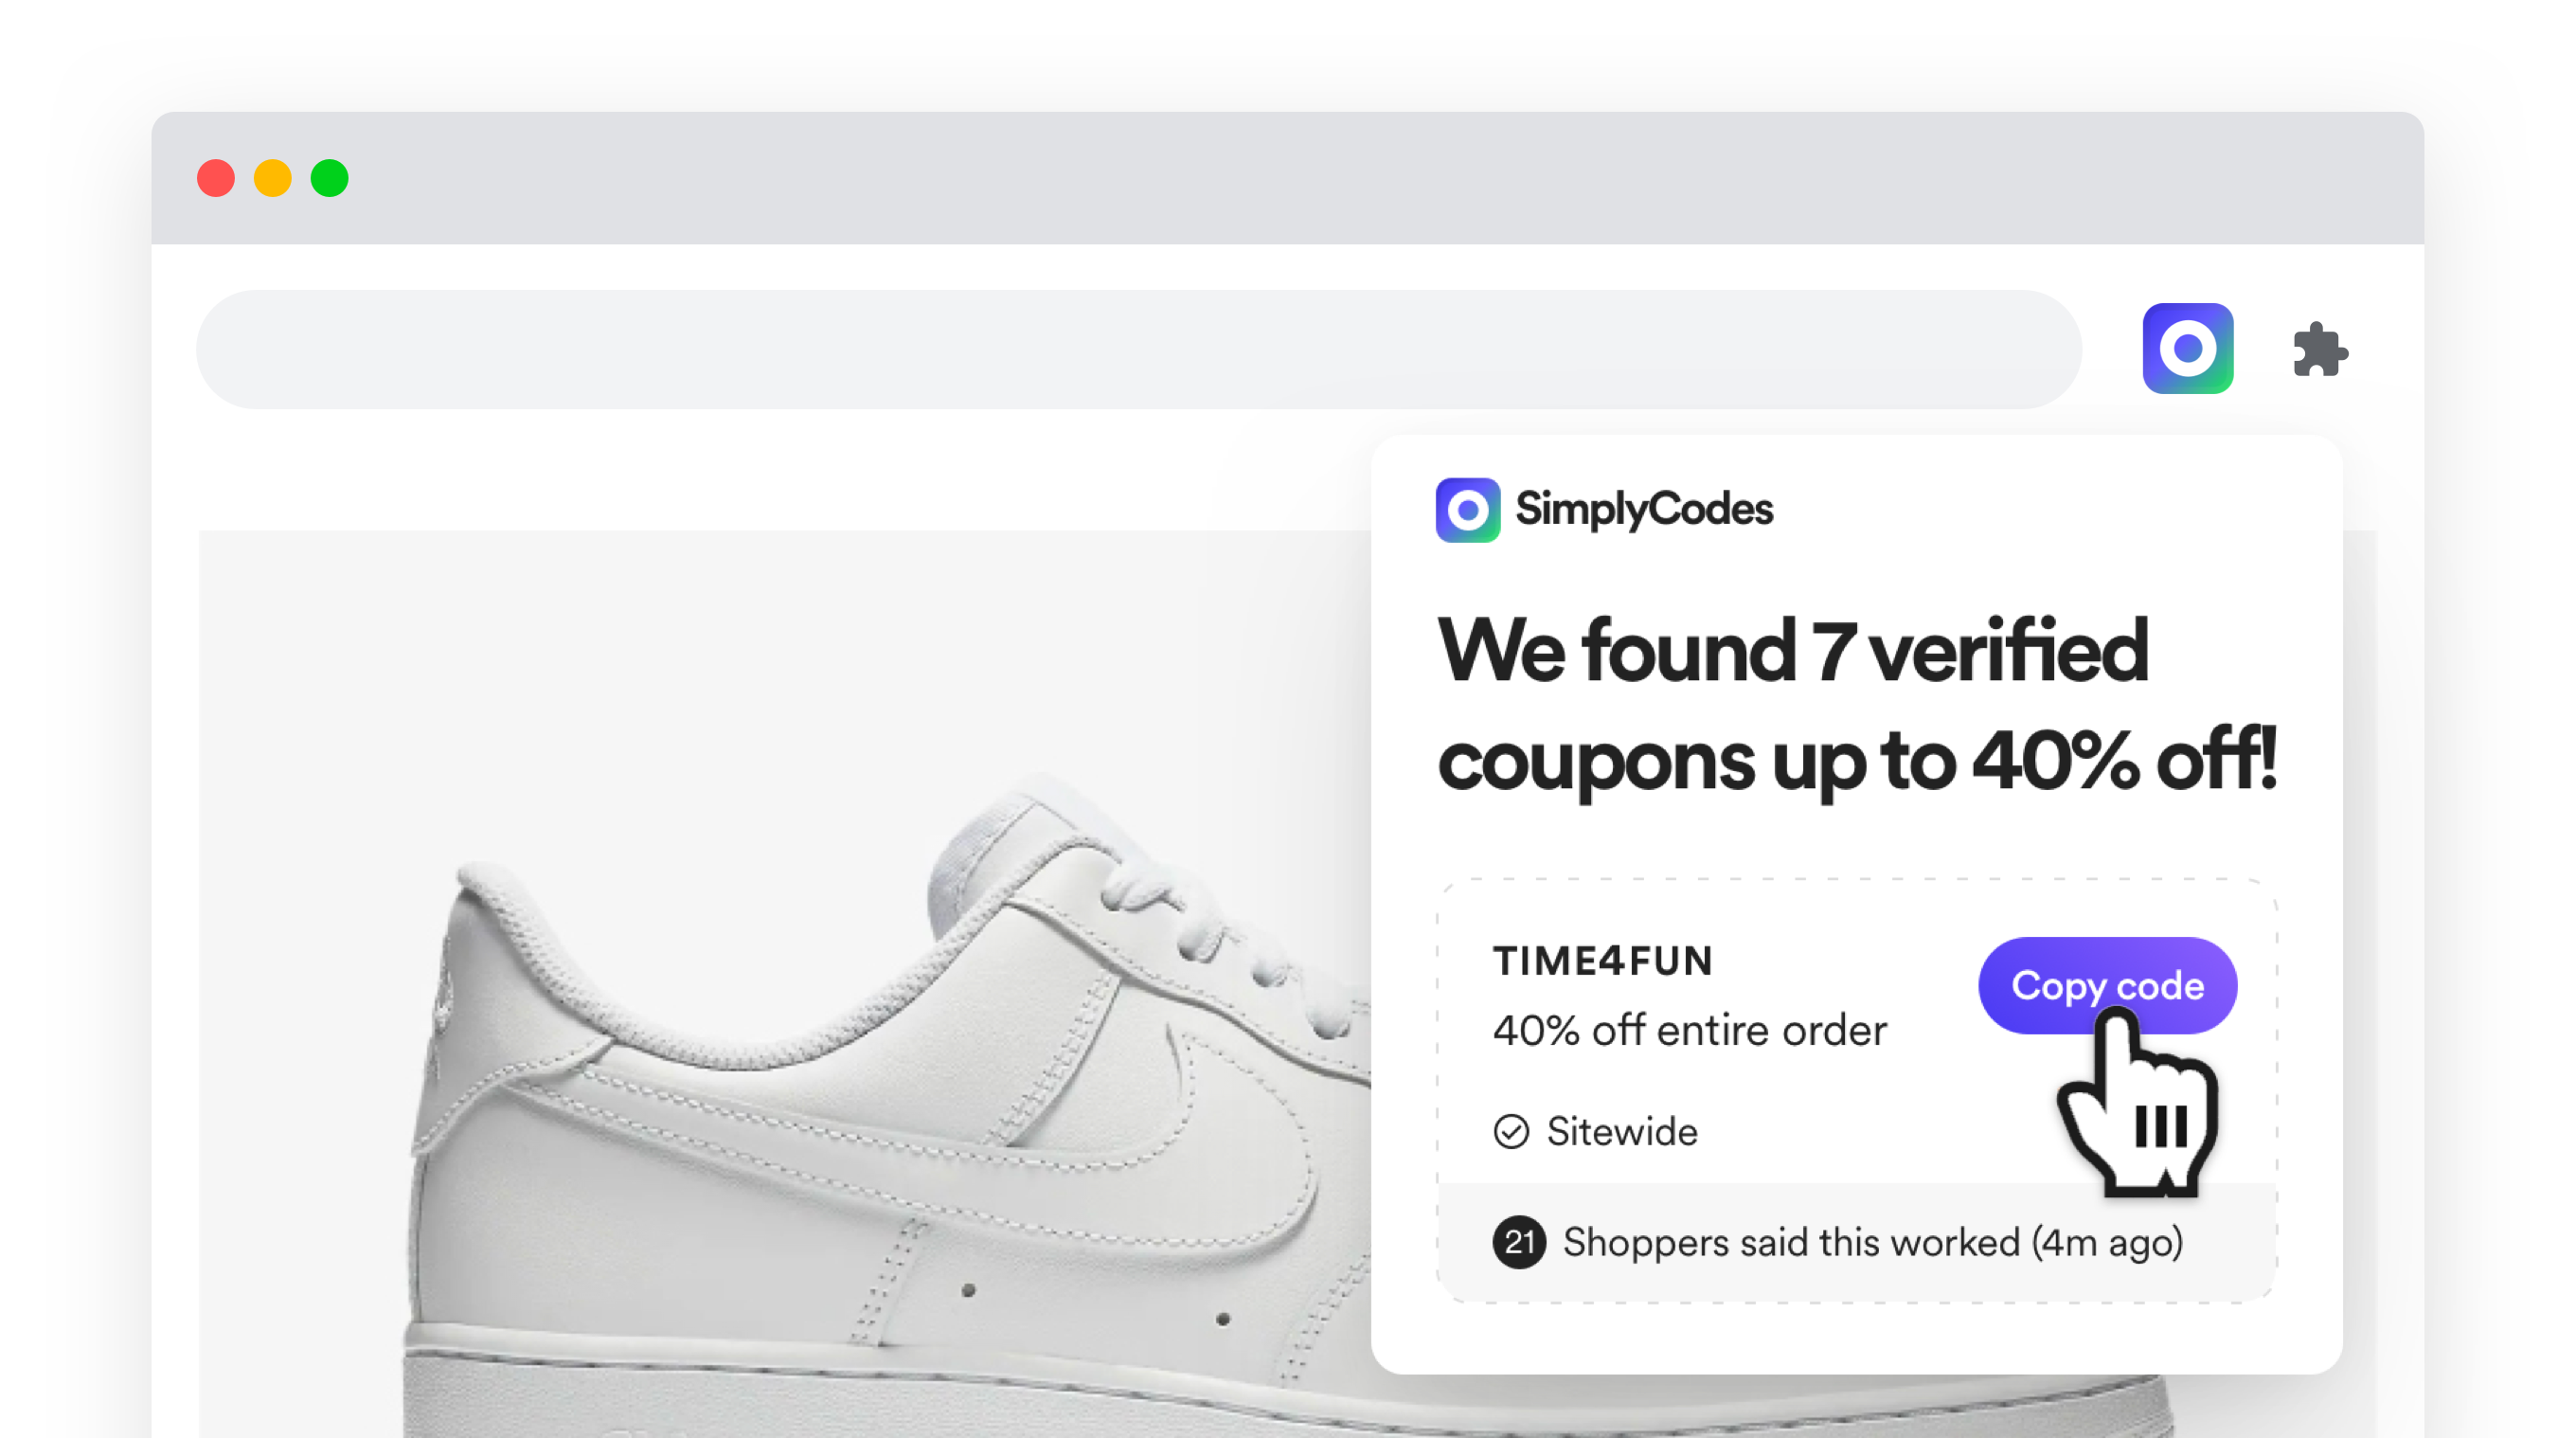Image resolution: width=2576 pixels, height=1438 pixels.
Task: Select the circular 21 shoppers badge
Action: (1519, 1242)
